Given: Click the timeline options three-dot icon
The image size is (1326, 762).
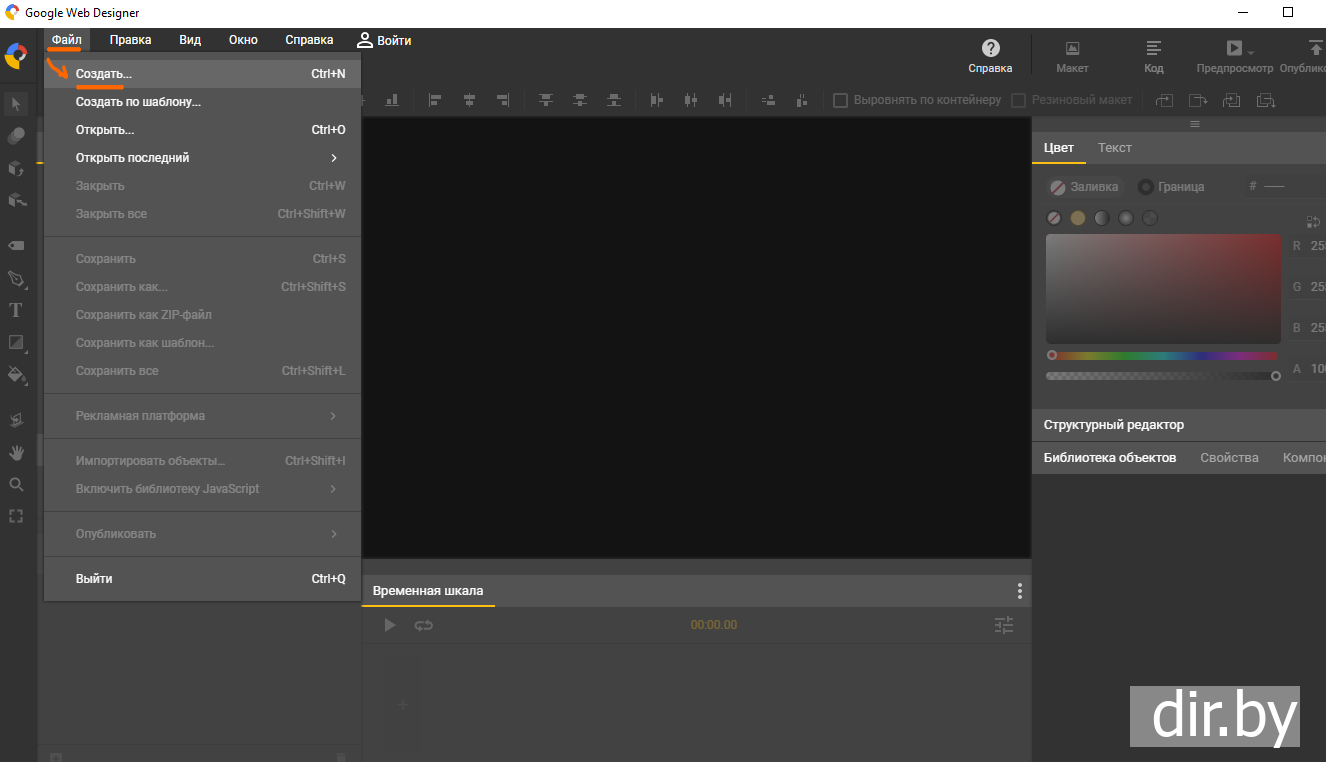Looking at the screenshot, I should pos(1019,591).
